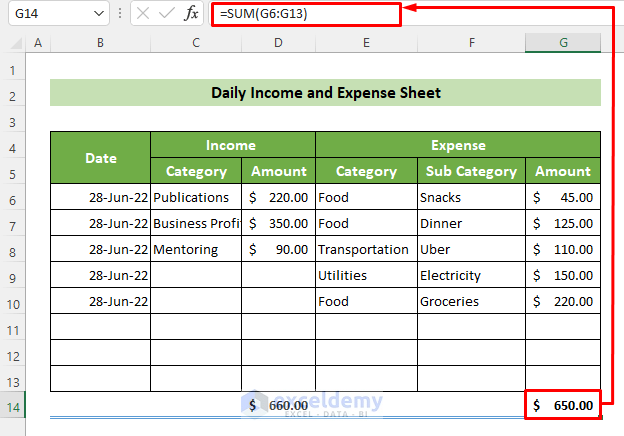Click the Enter checkmark icon in formula bar

tap(166, 14)
